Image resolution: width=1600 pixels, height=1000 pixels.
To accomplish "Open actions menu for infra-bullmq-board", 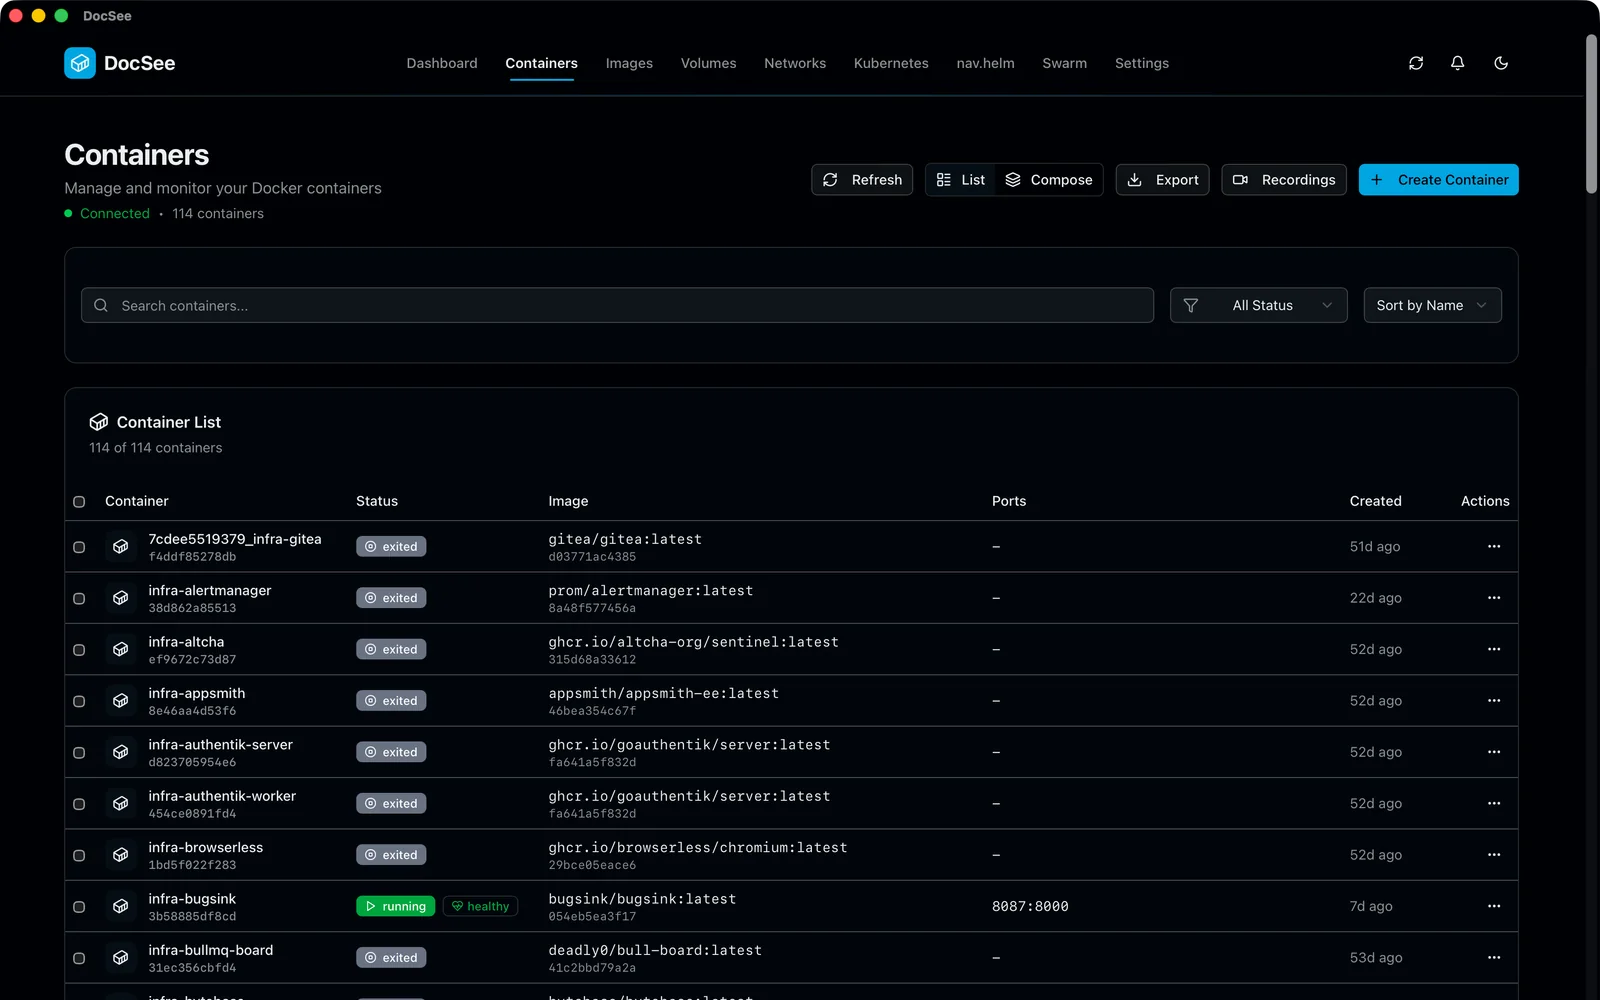I will click(1494, 957).
